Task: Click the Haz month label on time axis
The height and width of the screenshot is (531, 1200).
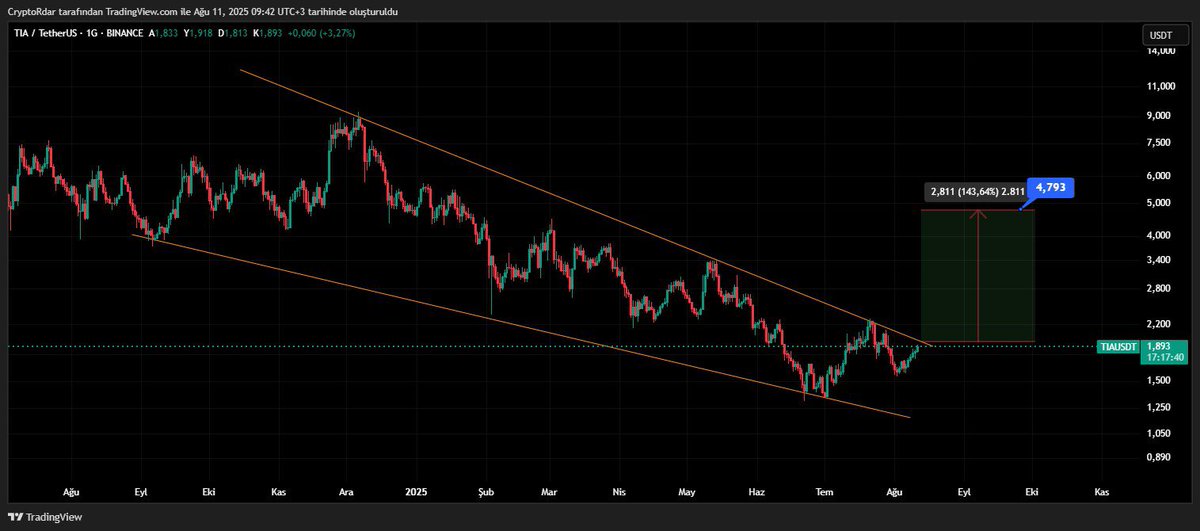Action: pos(756,493)
